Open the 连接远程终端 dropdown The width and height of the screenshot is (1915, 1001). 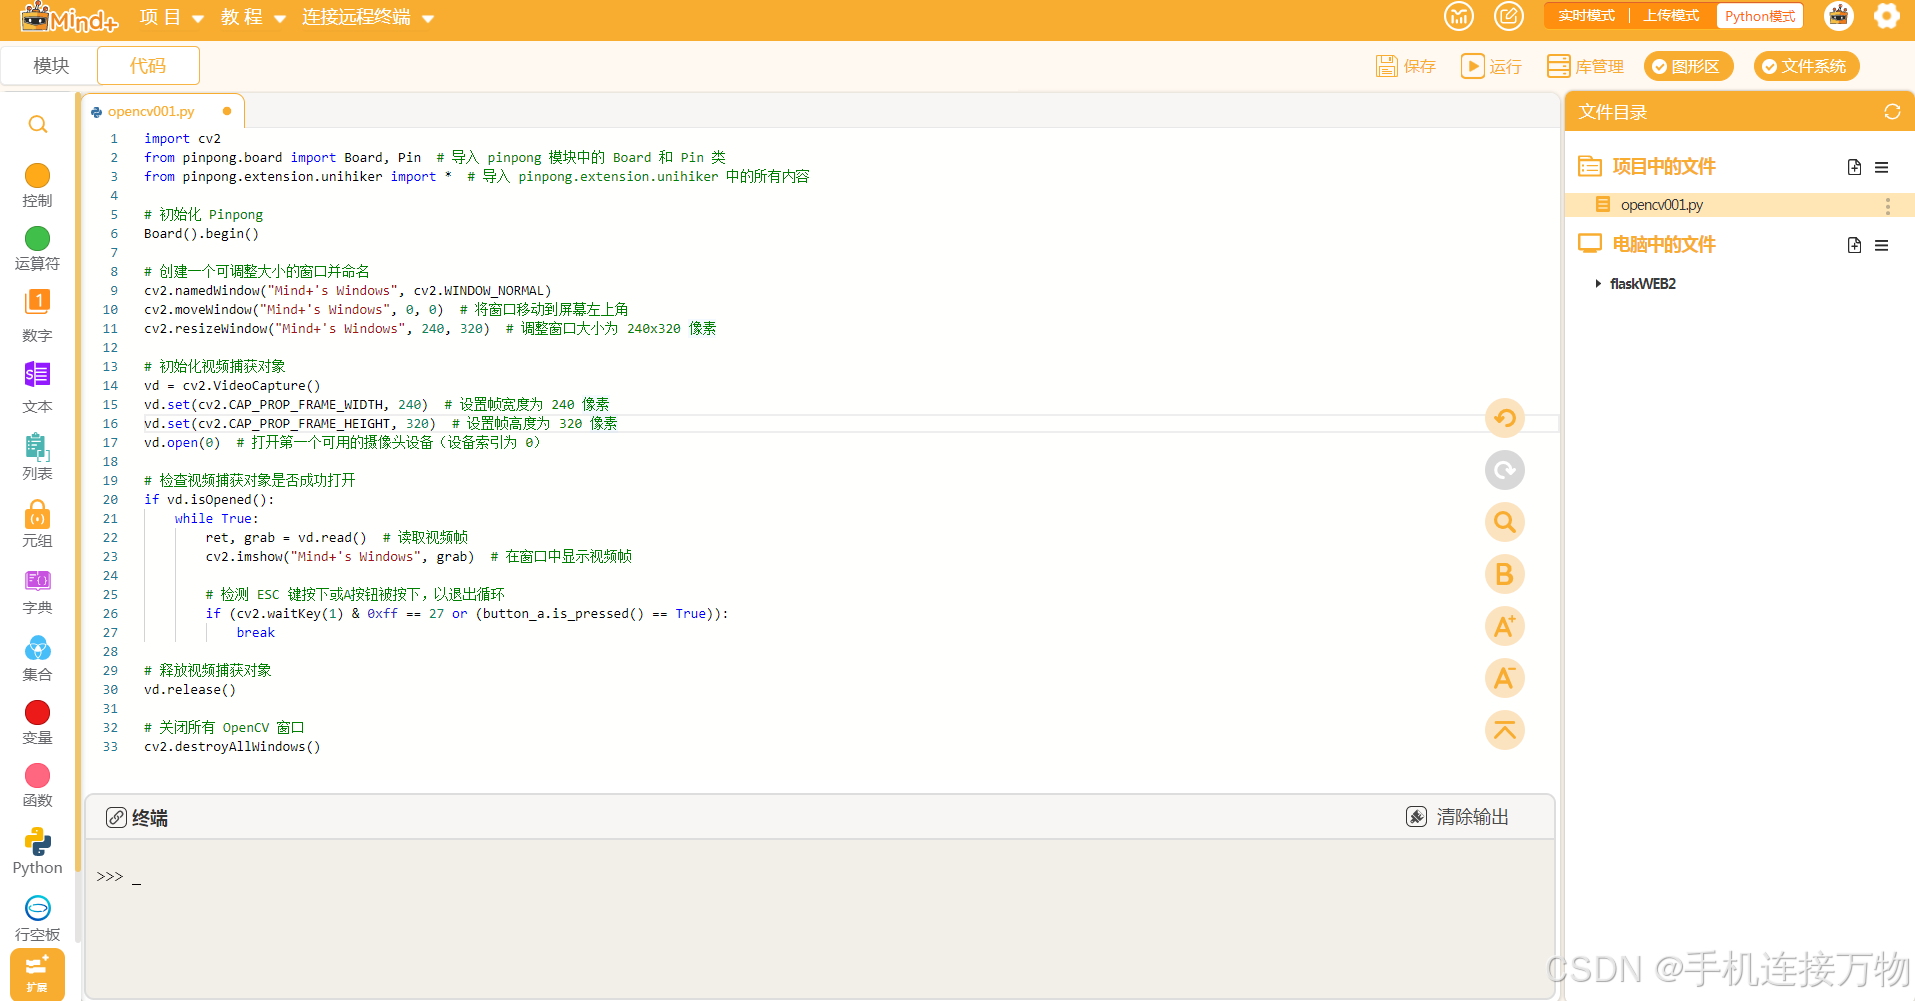(x=367, y=17)
